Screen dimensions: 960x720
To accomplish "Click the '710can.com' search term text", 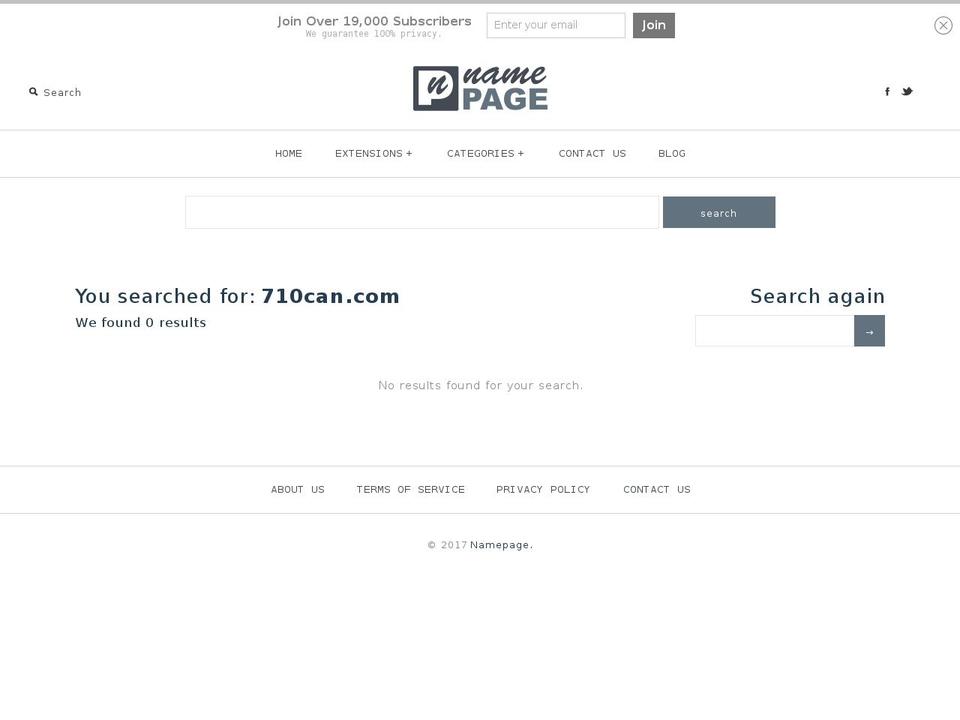I will (331, 296).
